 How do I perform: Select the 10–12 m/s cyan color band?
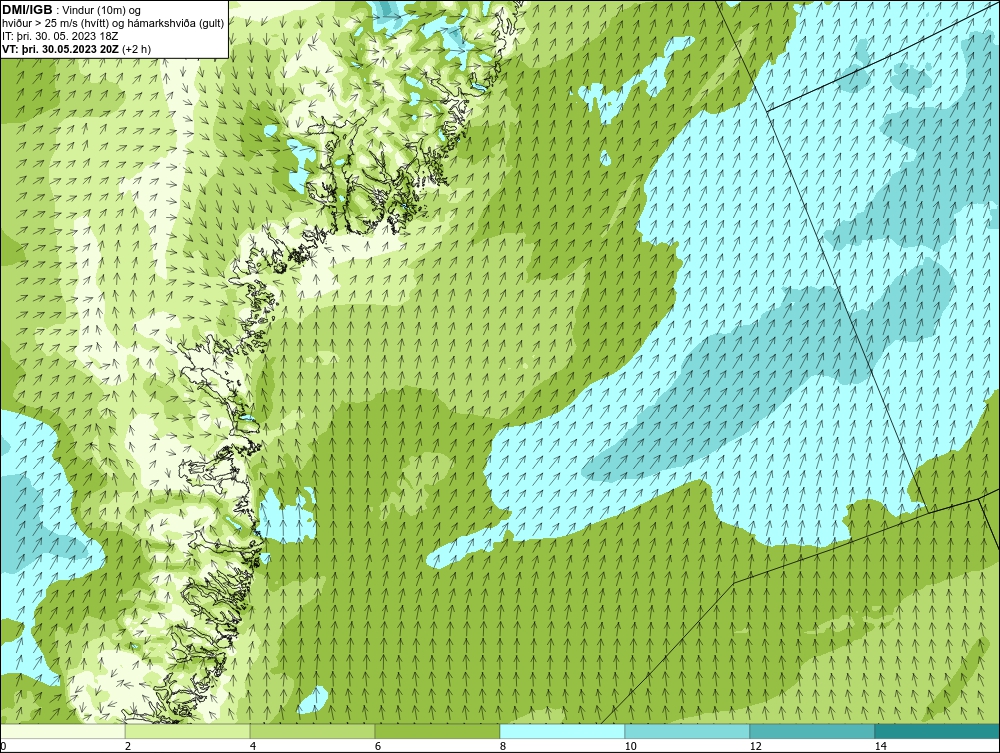[x=688, y=731]
